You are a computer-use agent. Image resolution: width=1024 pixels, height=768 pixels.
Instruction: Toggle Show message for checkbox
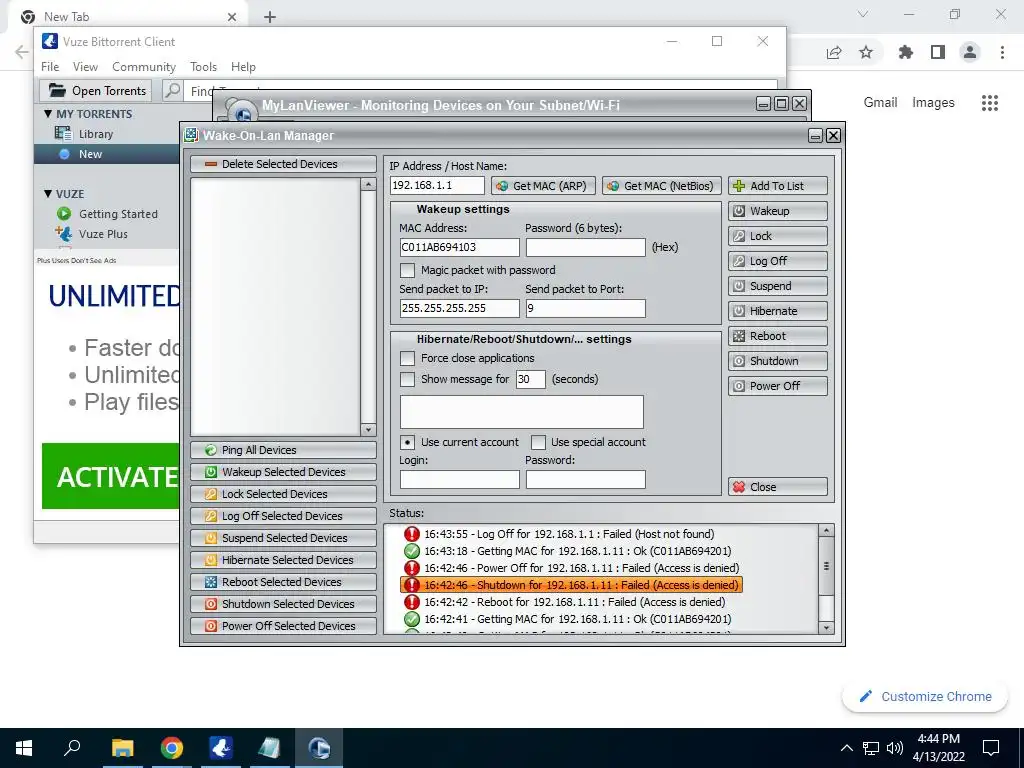pos(408,379)
